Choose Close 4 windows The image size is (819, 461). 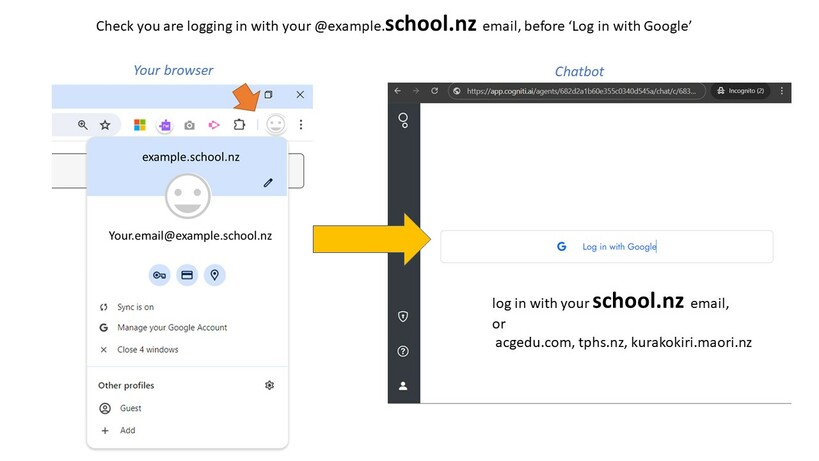[x=139, y=349]
